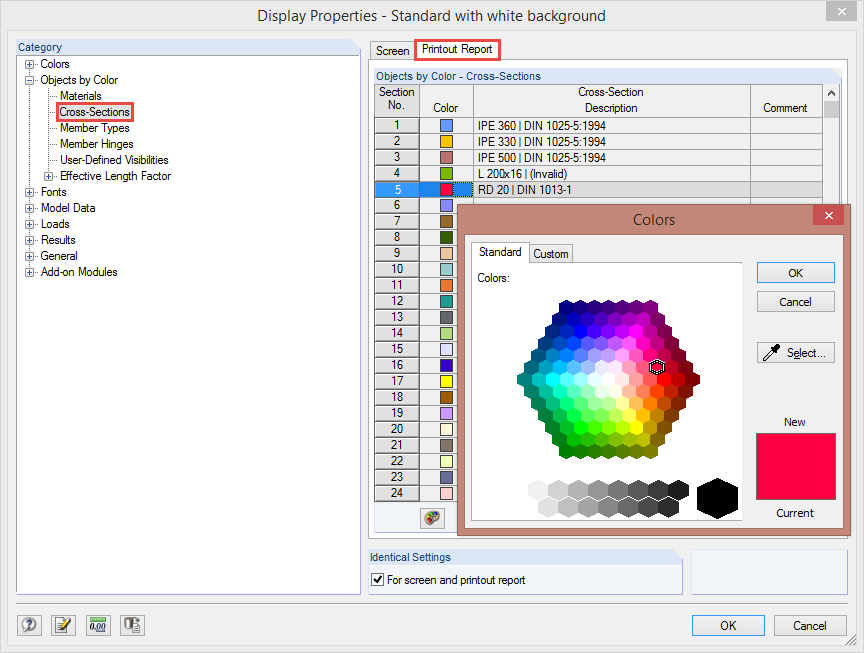Click the fourth icon in bottom toolbar

(132, 625)
